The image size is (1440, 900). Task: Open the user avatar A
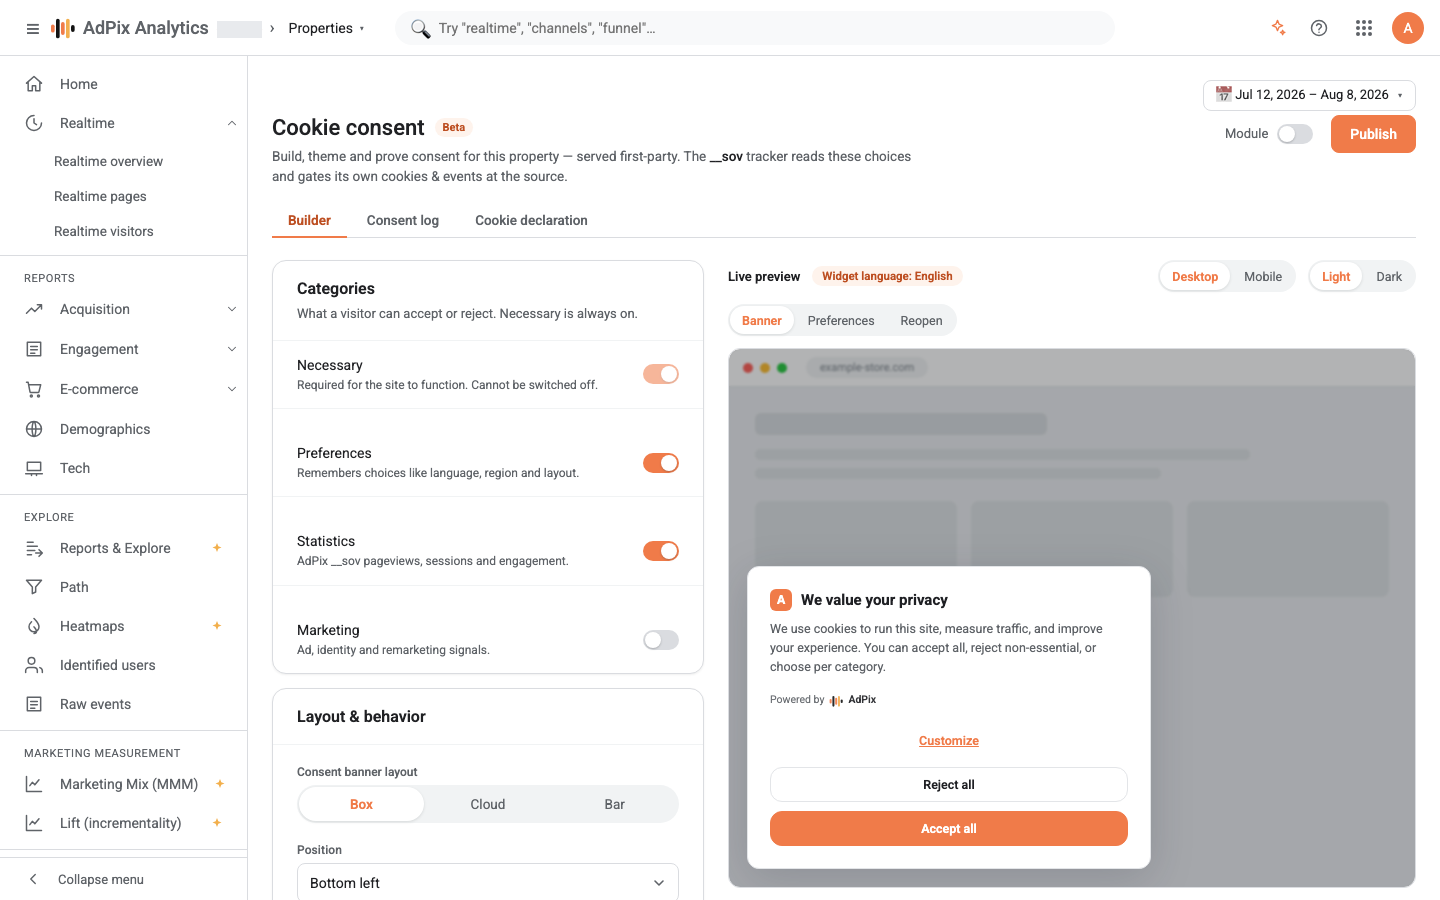(x=1408, y=28)
